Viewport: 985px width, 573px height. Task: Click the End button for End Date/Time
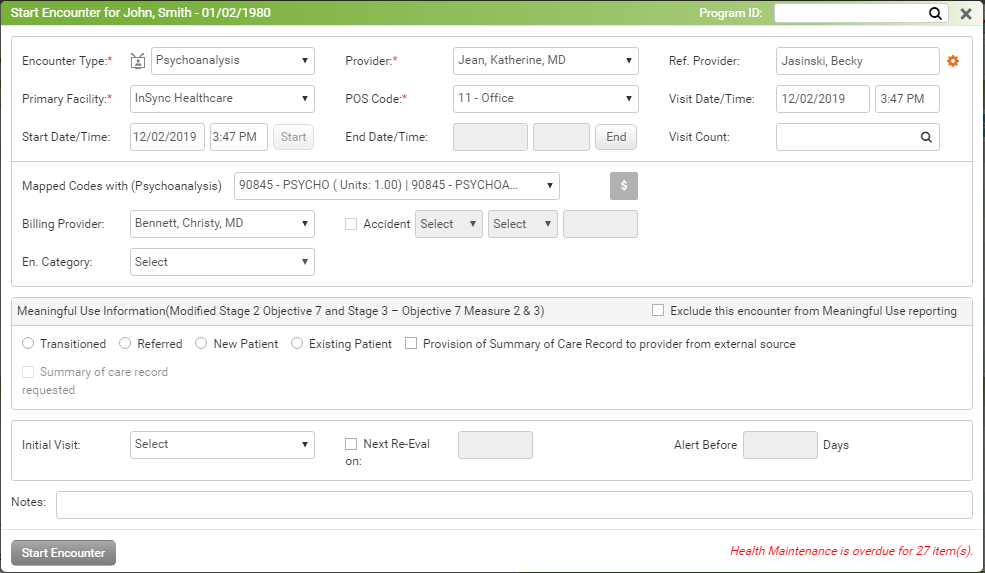point(616,137)
